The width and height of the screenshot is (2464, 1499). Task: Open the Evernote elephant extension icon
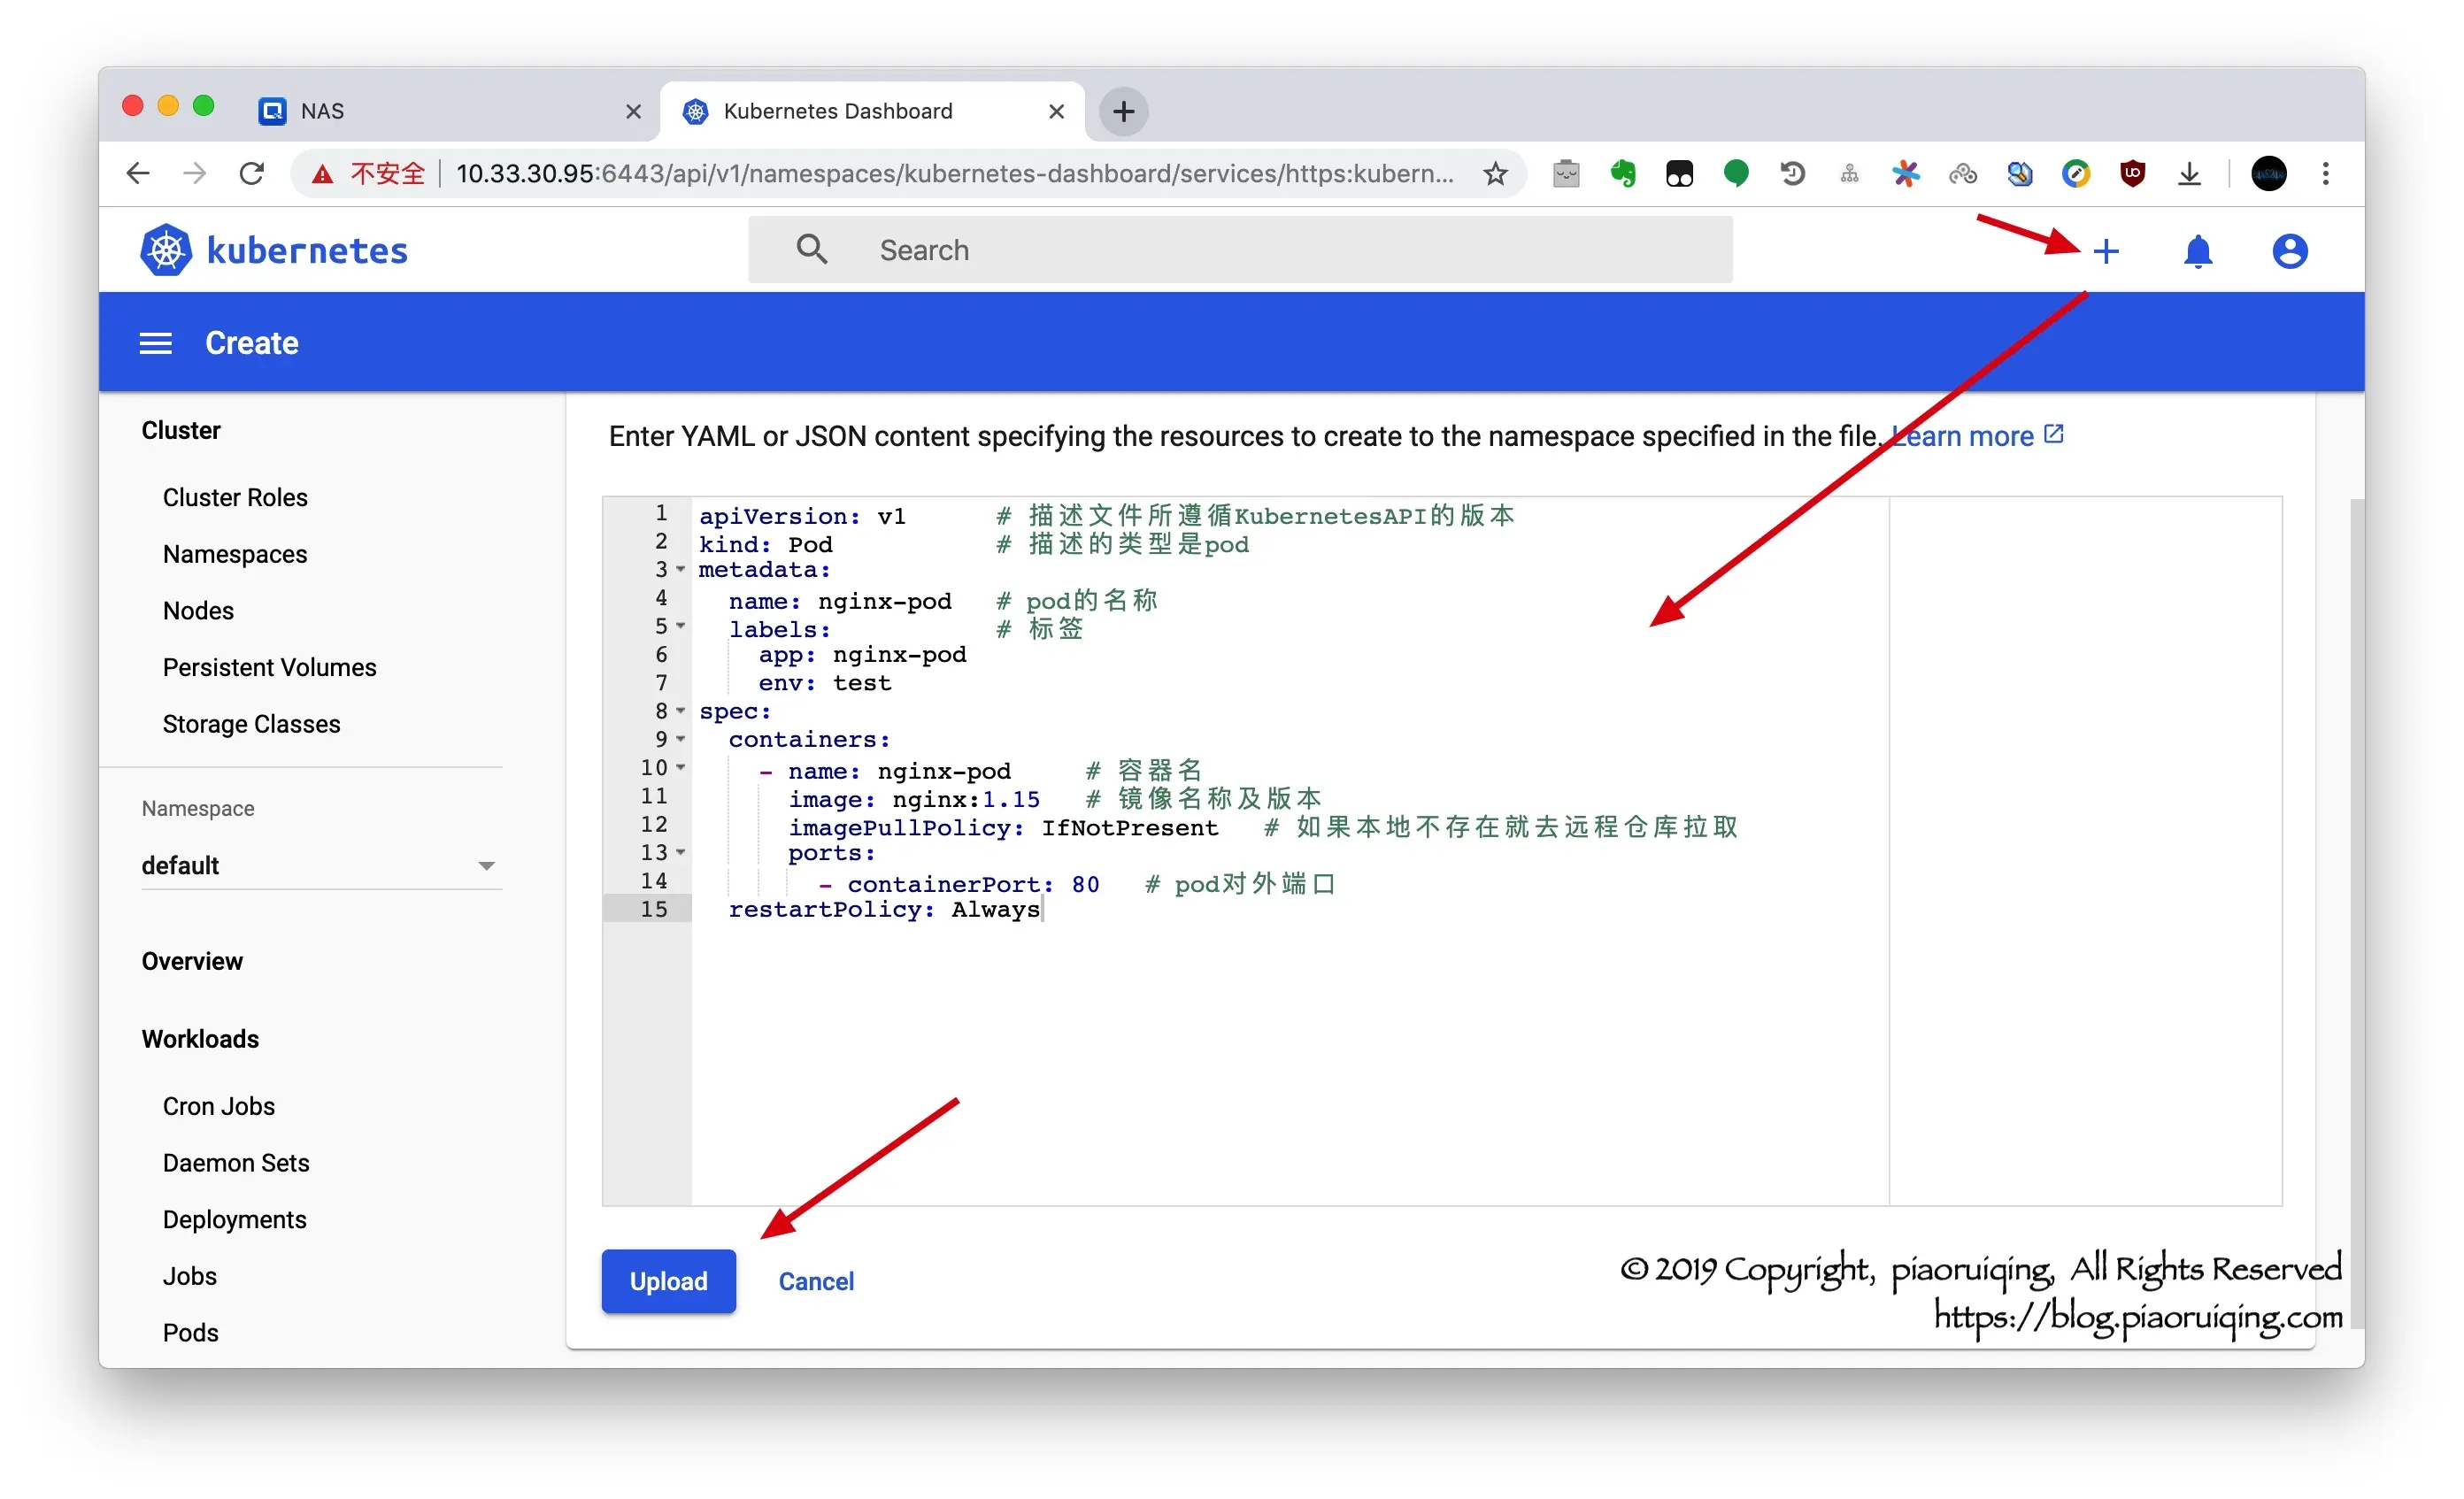1622,174
